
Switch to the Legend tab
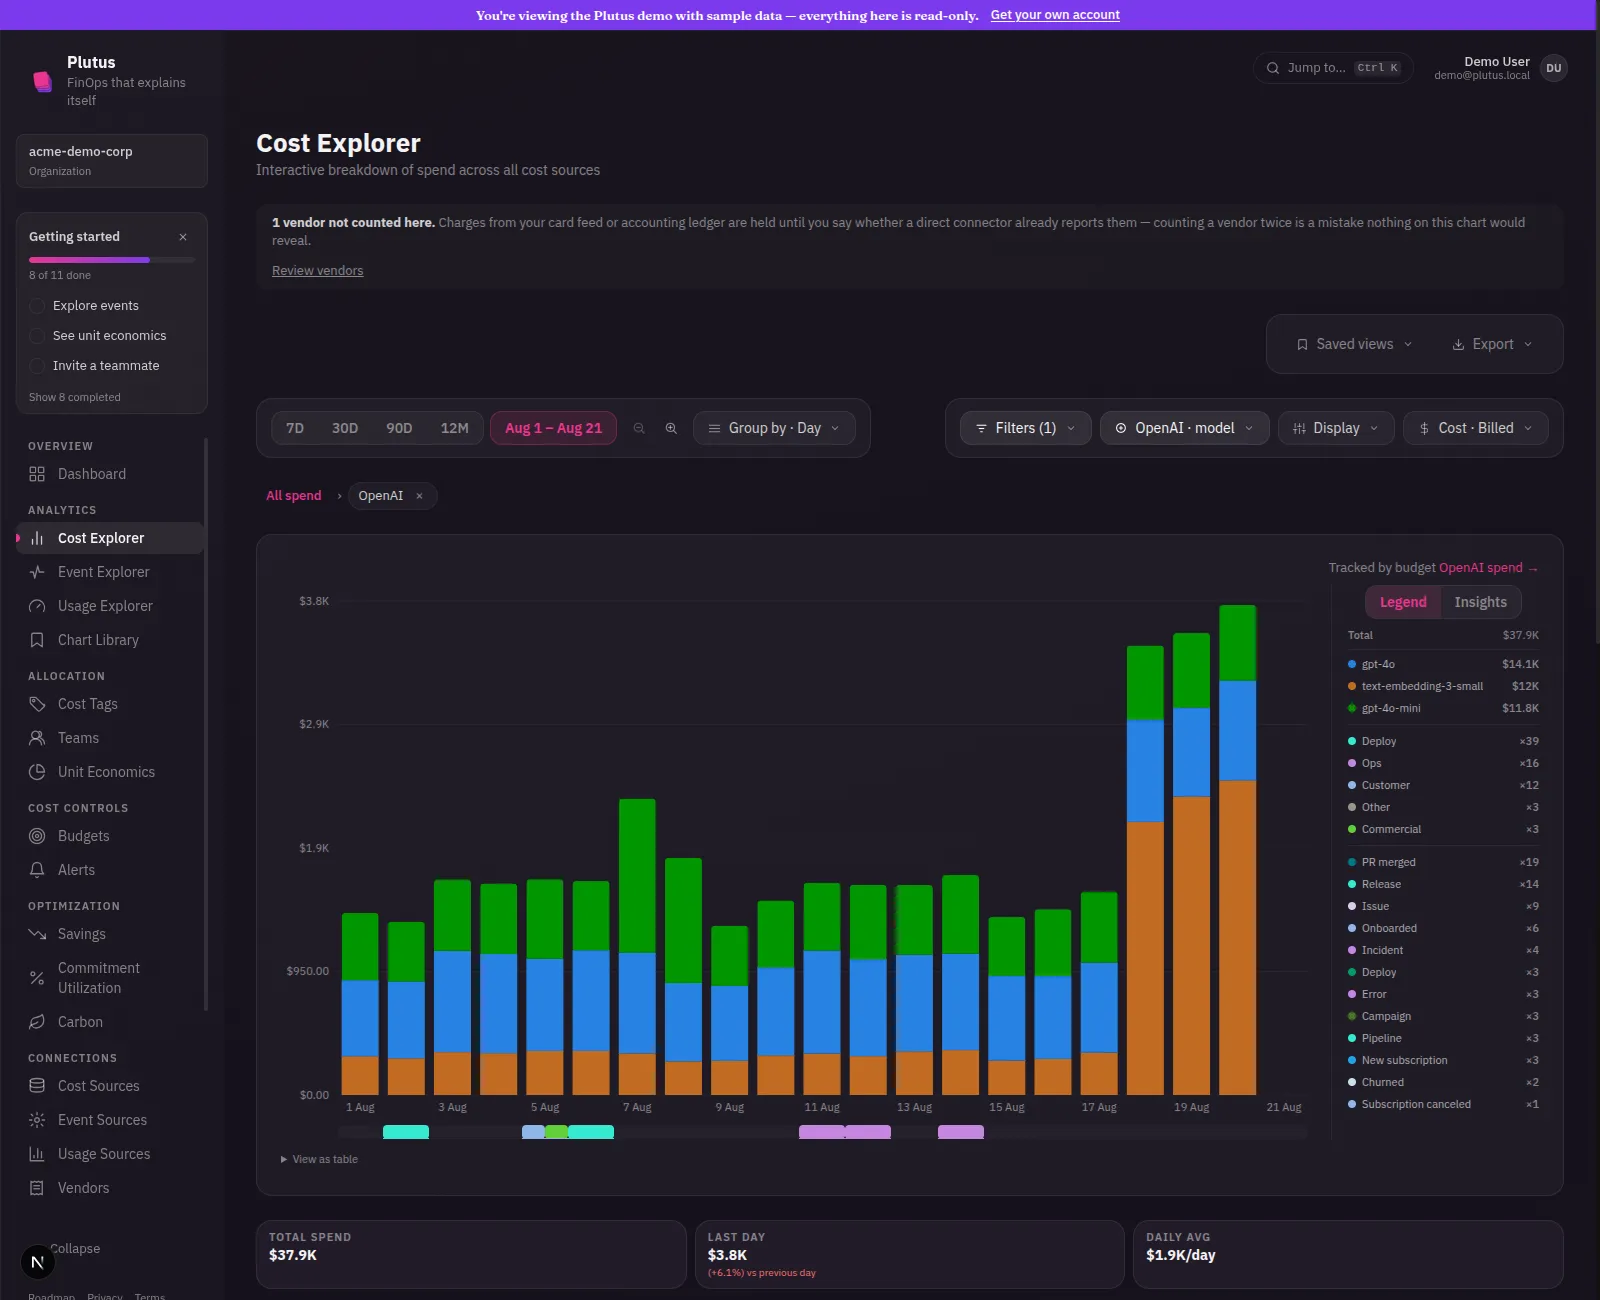1403,602
